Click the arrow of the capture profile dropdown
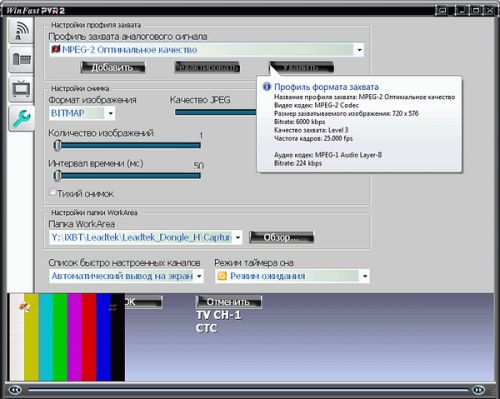The width and height of the screenshot is (500, 399). click(359, 50)
